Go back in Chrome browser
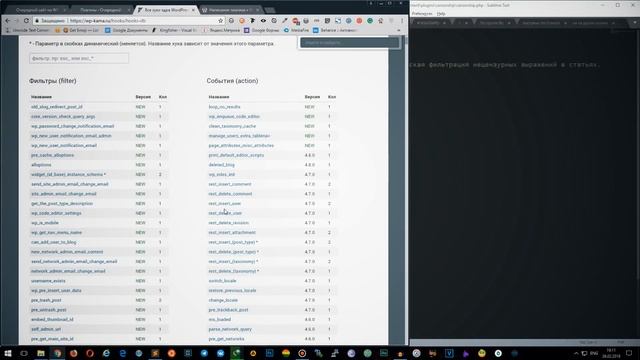Viewport: 640px width, 360px height. click(x=8, y=20)
